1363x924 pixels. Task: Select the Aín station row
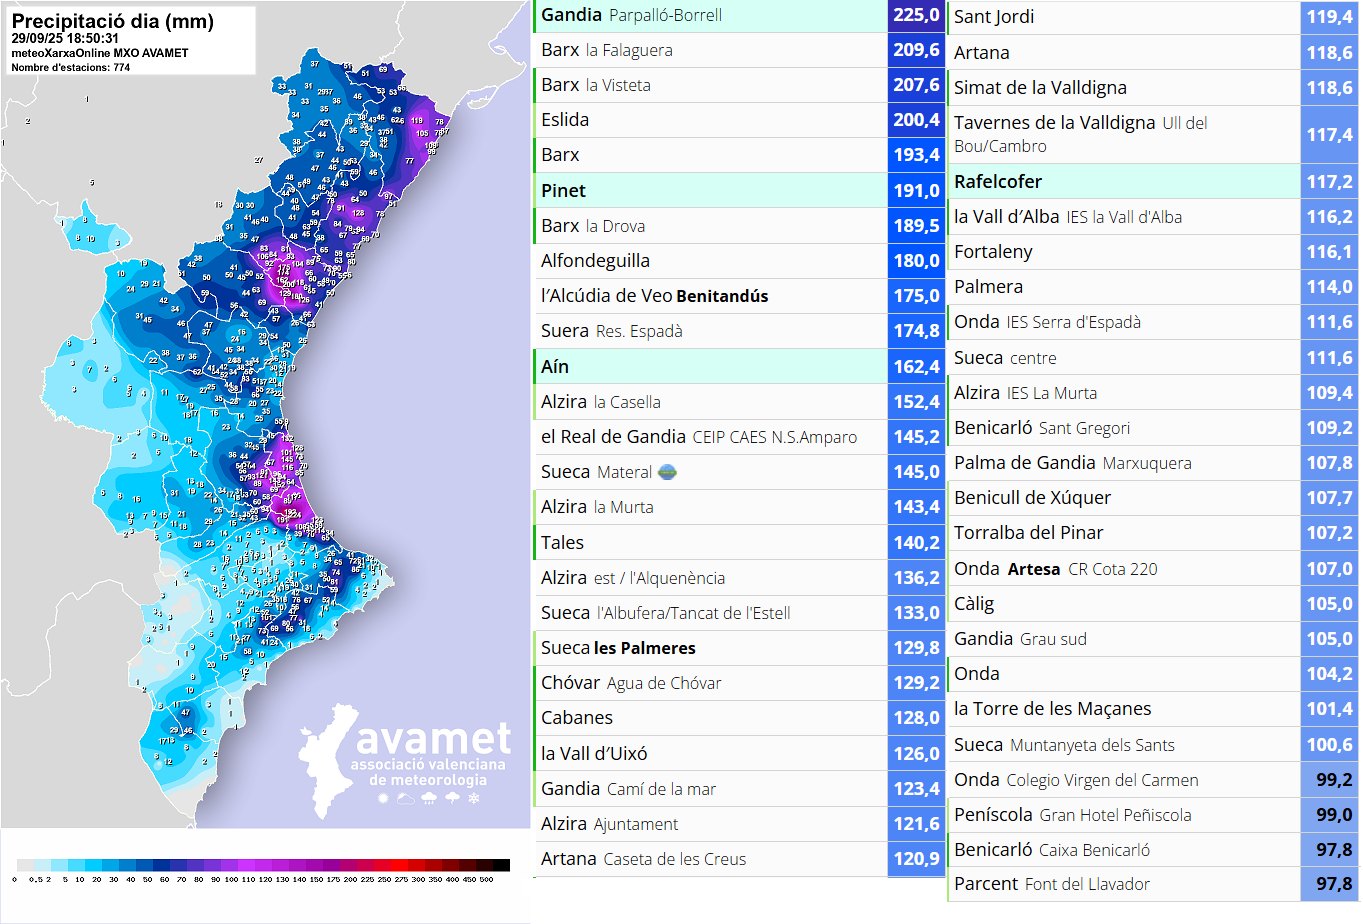tap(738, 366)
